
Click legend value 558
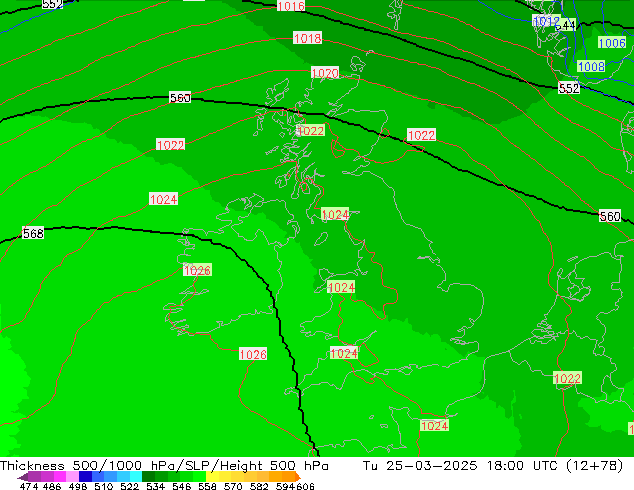(207, 486)
